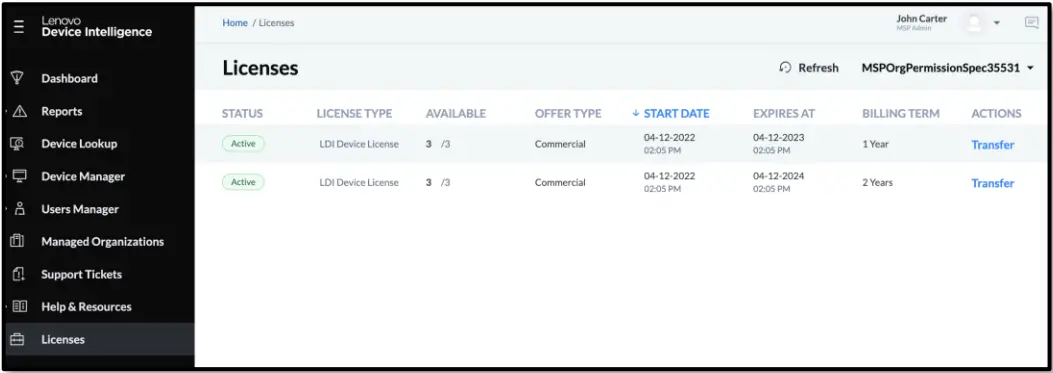Click the Billing Term column header
1053x373 pixels.
(x=901, y=114)
